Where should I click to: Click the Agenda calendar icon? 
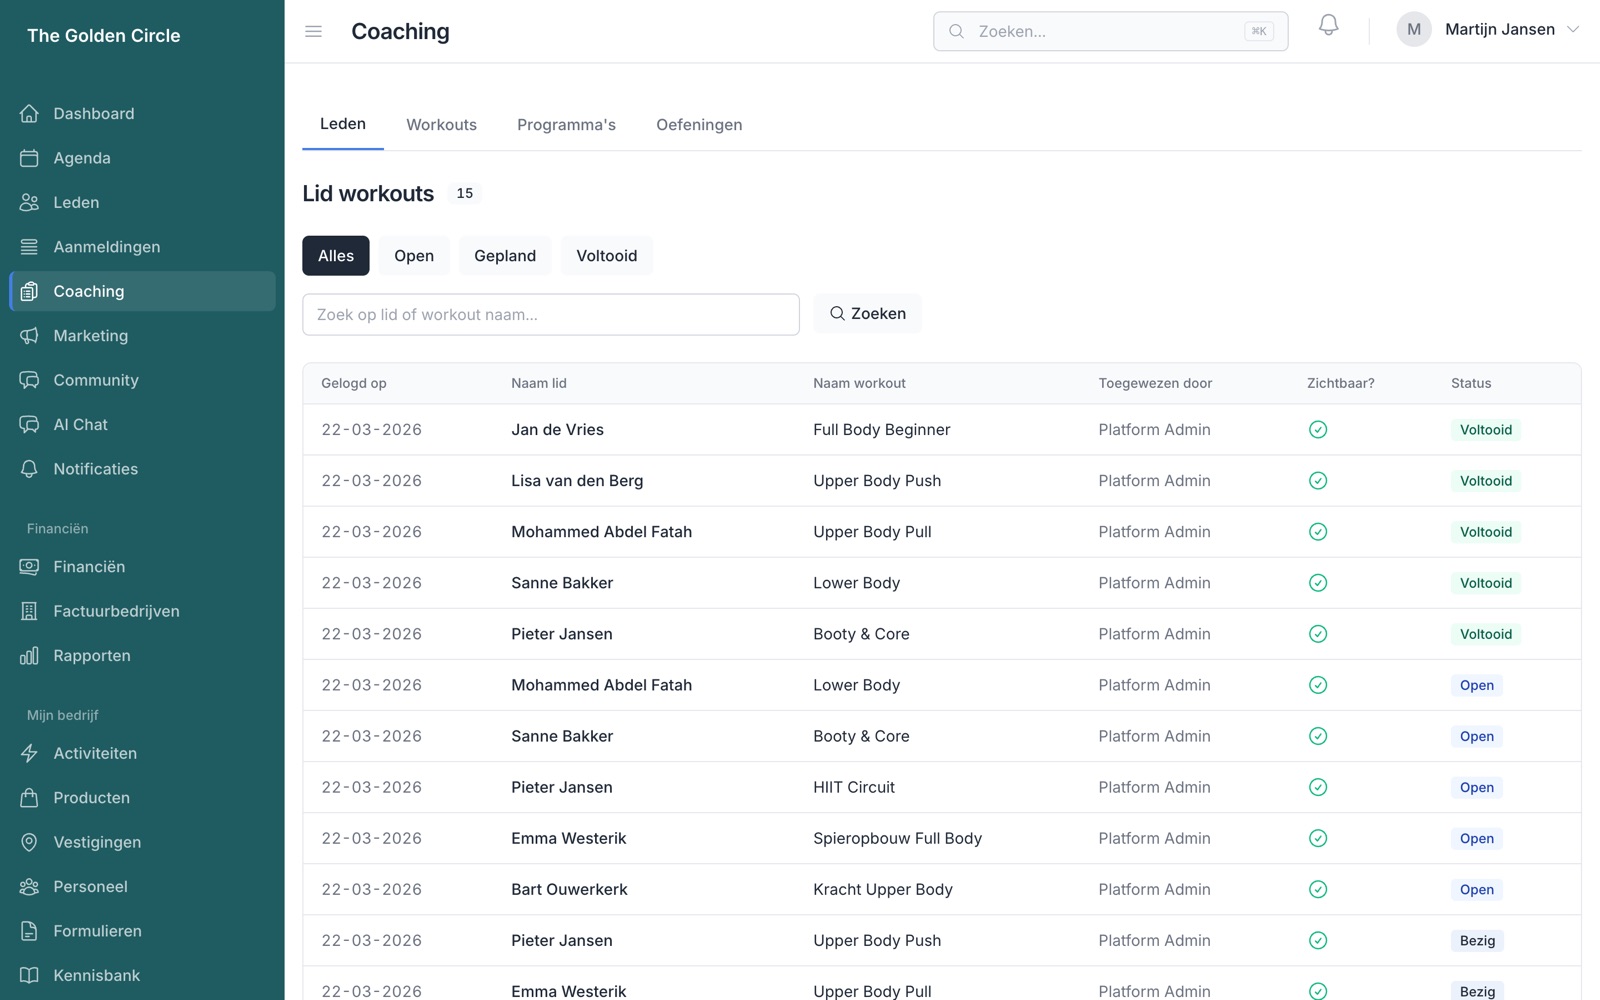pyautogui.click(x=29, y=158)
